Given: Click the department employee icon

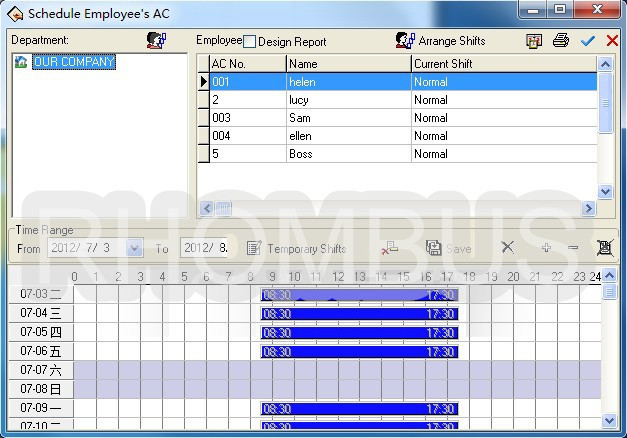Looking at the screenshot, I should coord(156,41).
